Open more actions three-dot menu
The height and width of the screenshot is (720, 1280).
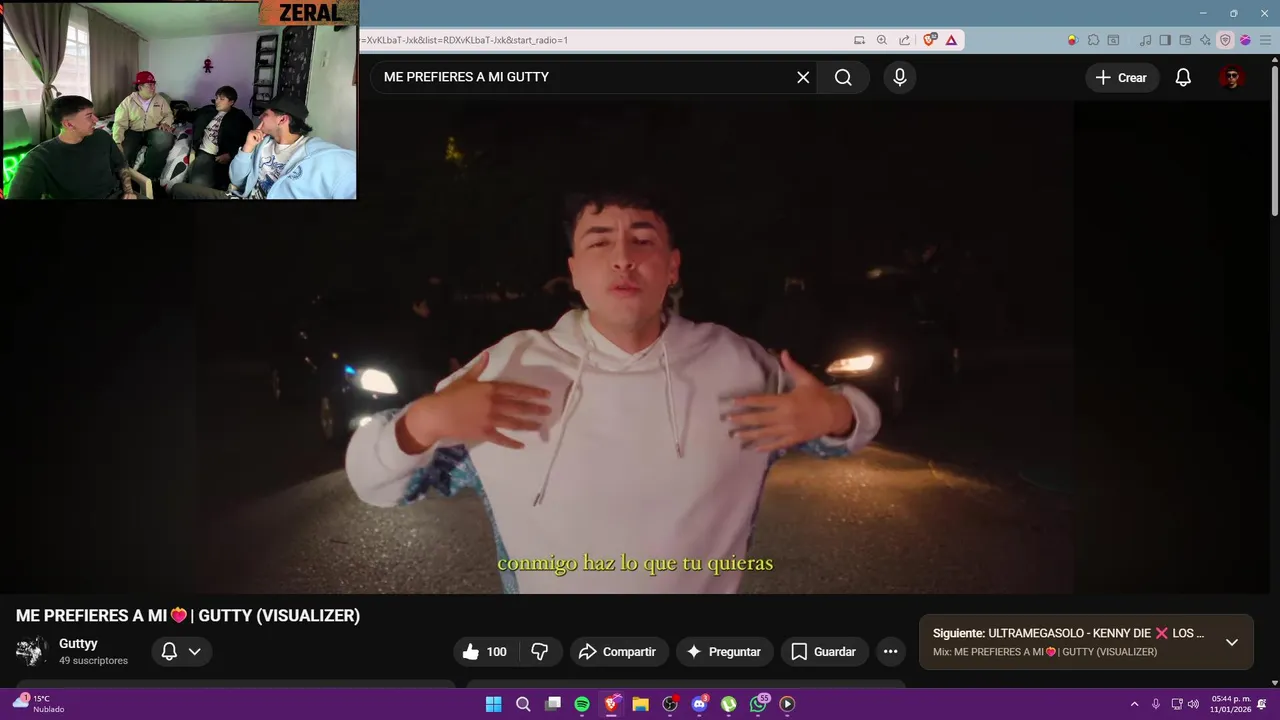pos(890,652)
